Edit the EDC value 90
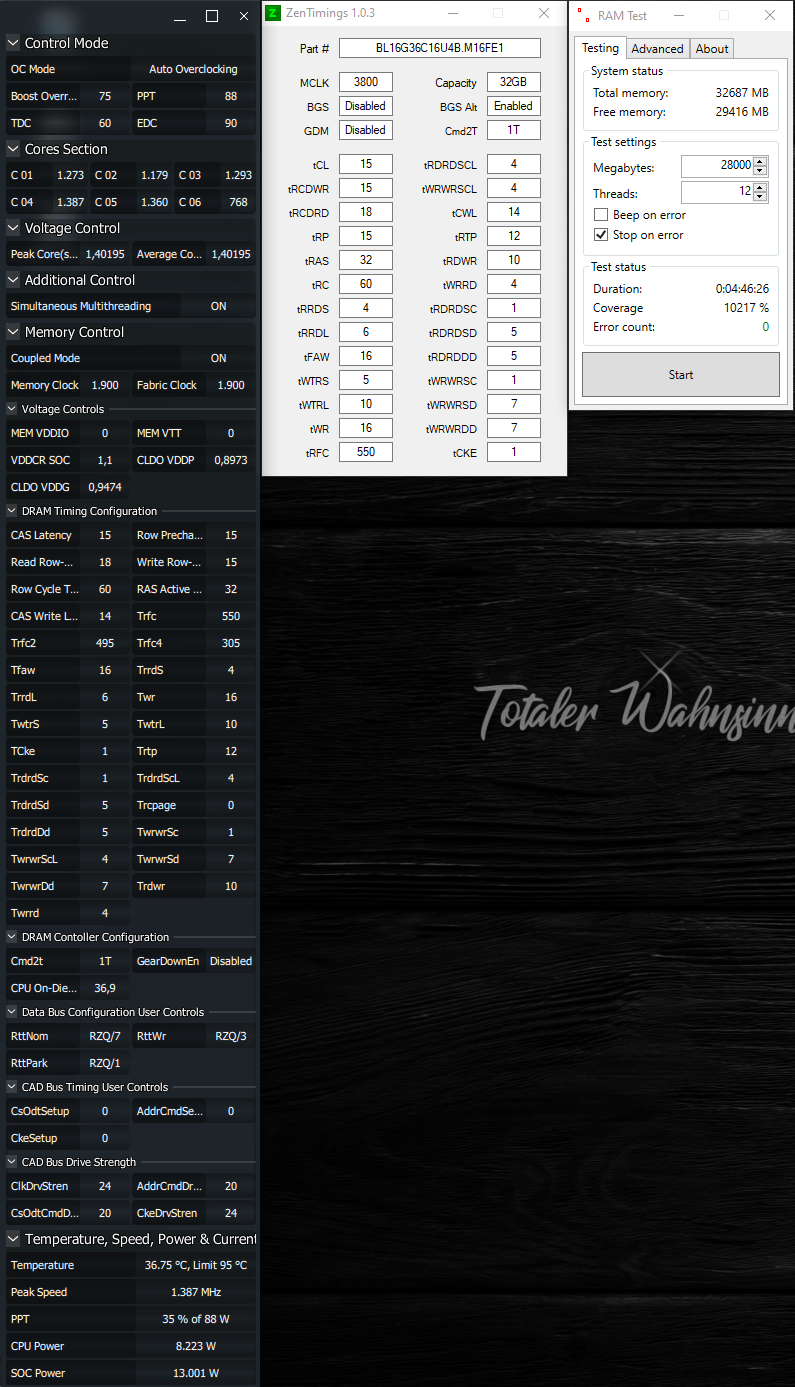Viewport: 795px width, 1387px height. (x=231, y=123)
